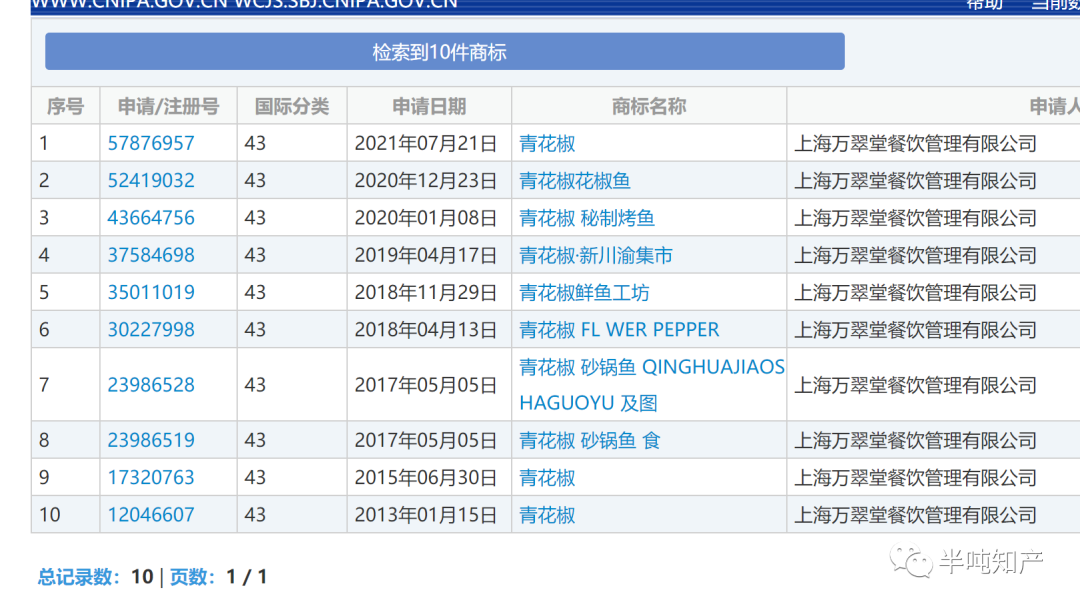Select registration number 35011019
This screenshot has height=610, width=1080.
tap(151, 293)
